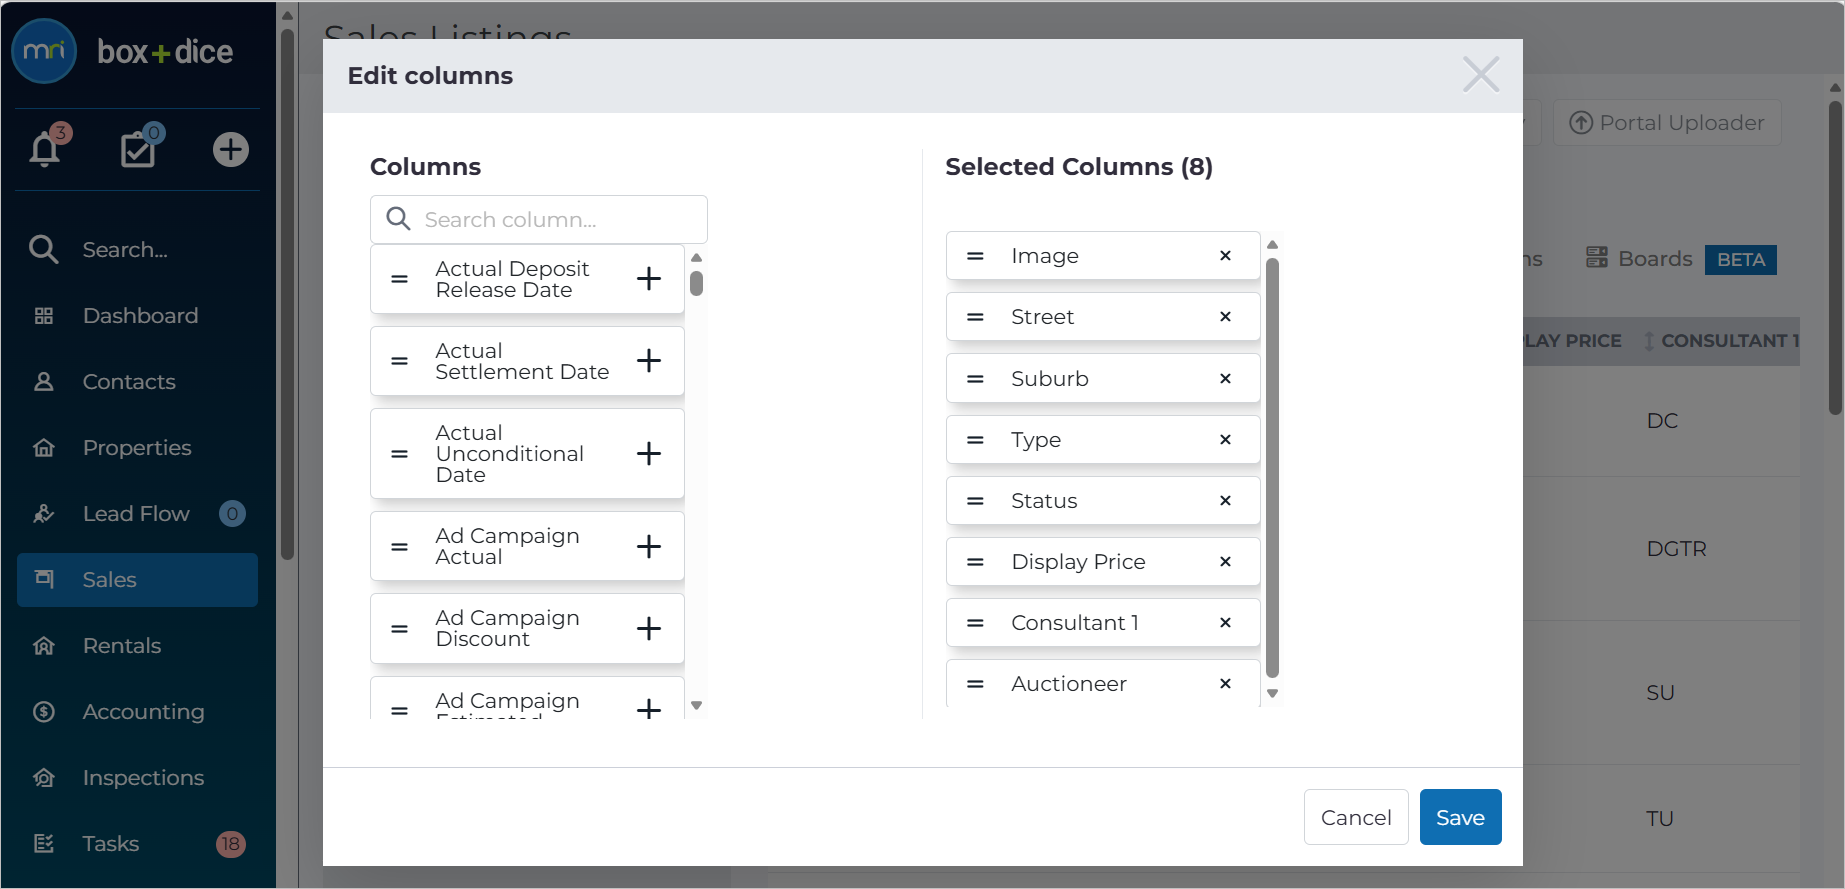
Task: Add the Ad Campaign Actual column
Action: (x=649, y=547)
